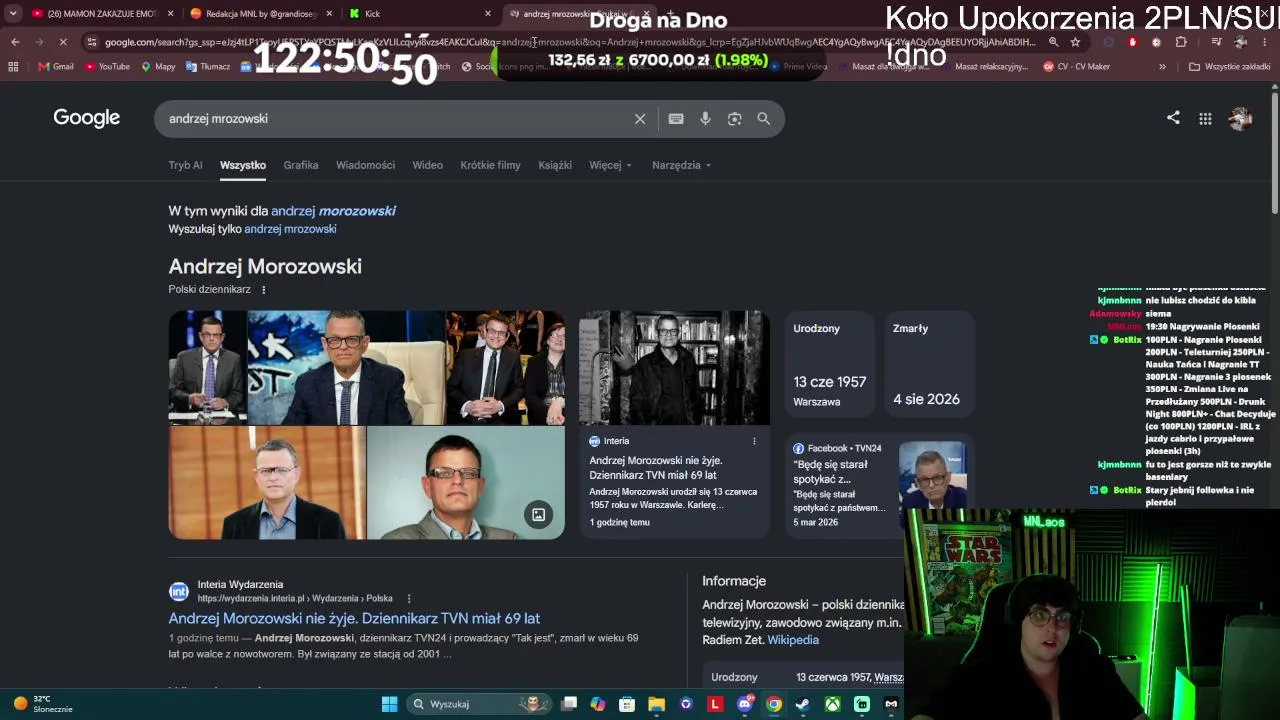This screenshot has height=720, width=1280.
Task: Open the corrected 'andrzej morozowski' suggestion
Action: (x=333, y=211)
